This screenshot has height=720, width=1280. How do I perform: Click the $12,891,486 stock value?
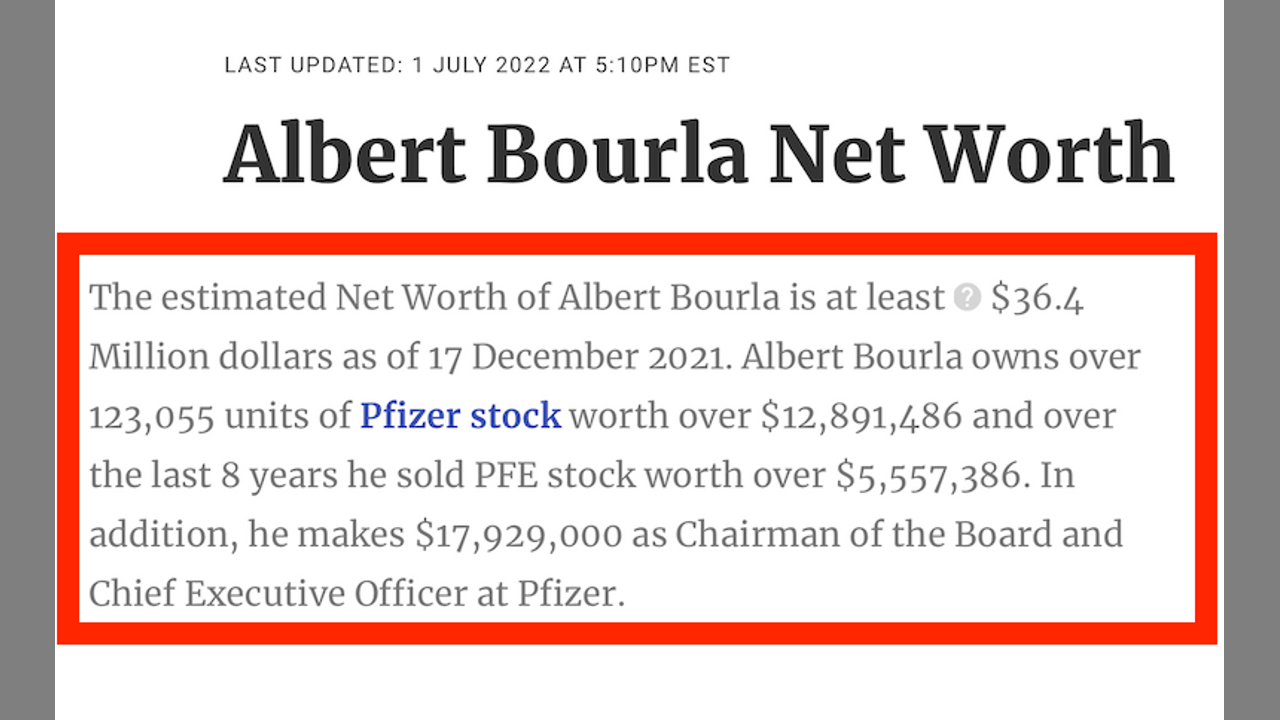coord(862,416)
